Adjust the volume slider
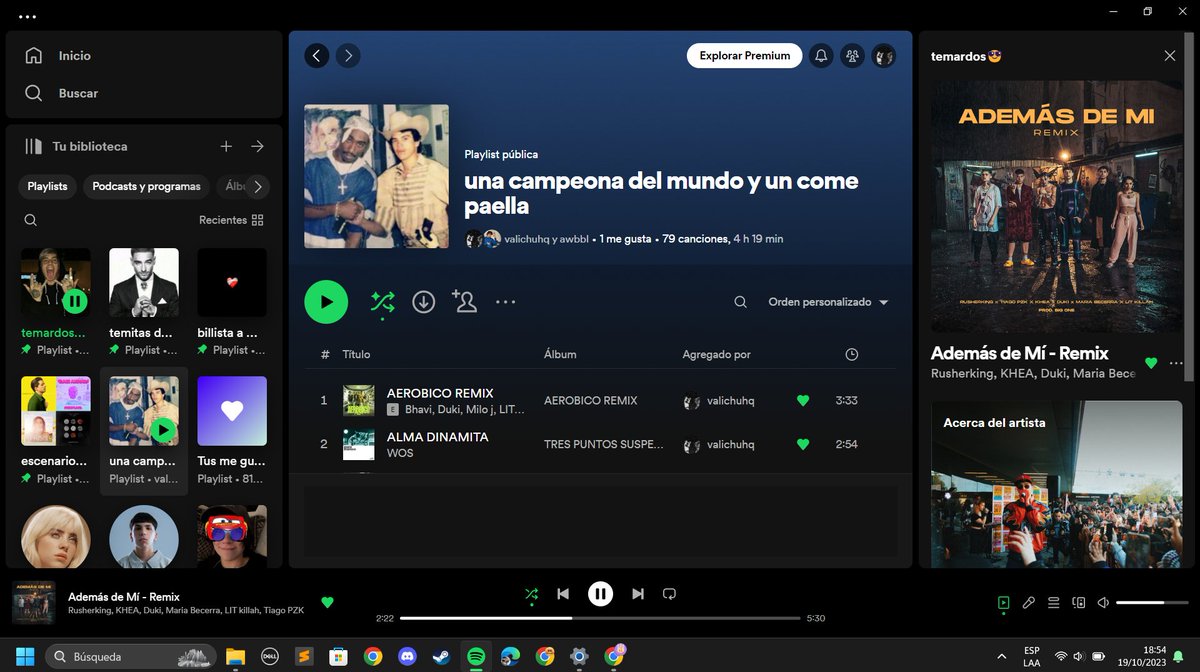This screenshot has height=672, width=1200. 1151,603
